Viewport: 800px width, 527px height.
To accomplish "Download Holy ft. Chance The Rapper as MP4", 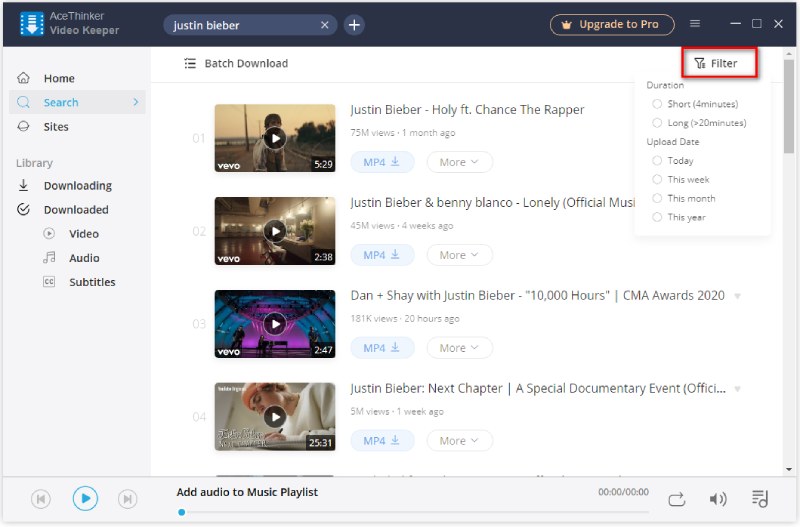I will click(382, 162).
